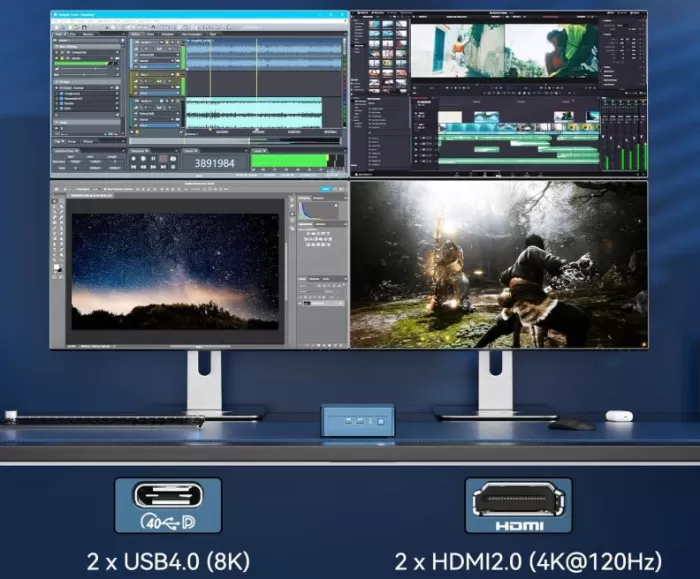
Task: Select the Move tool in Photoshop toolbar
Action: pos(55,201)
